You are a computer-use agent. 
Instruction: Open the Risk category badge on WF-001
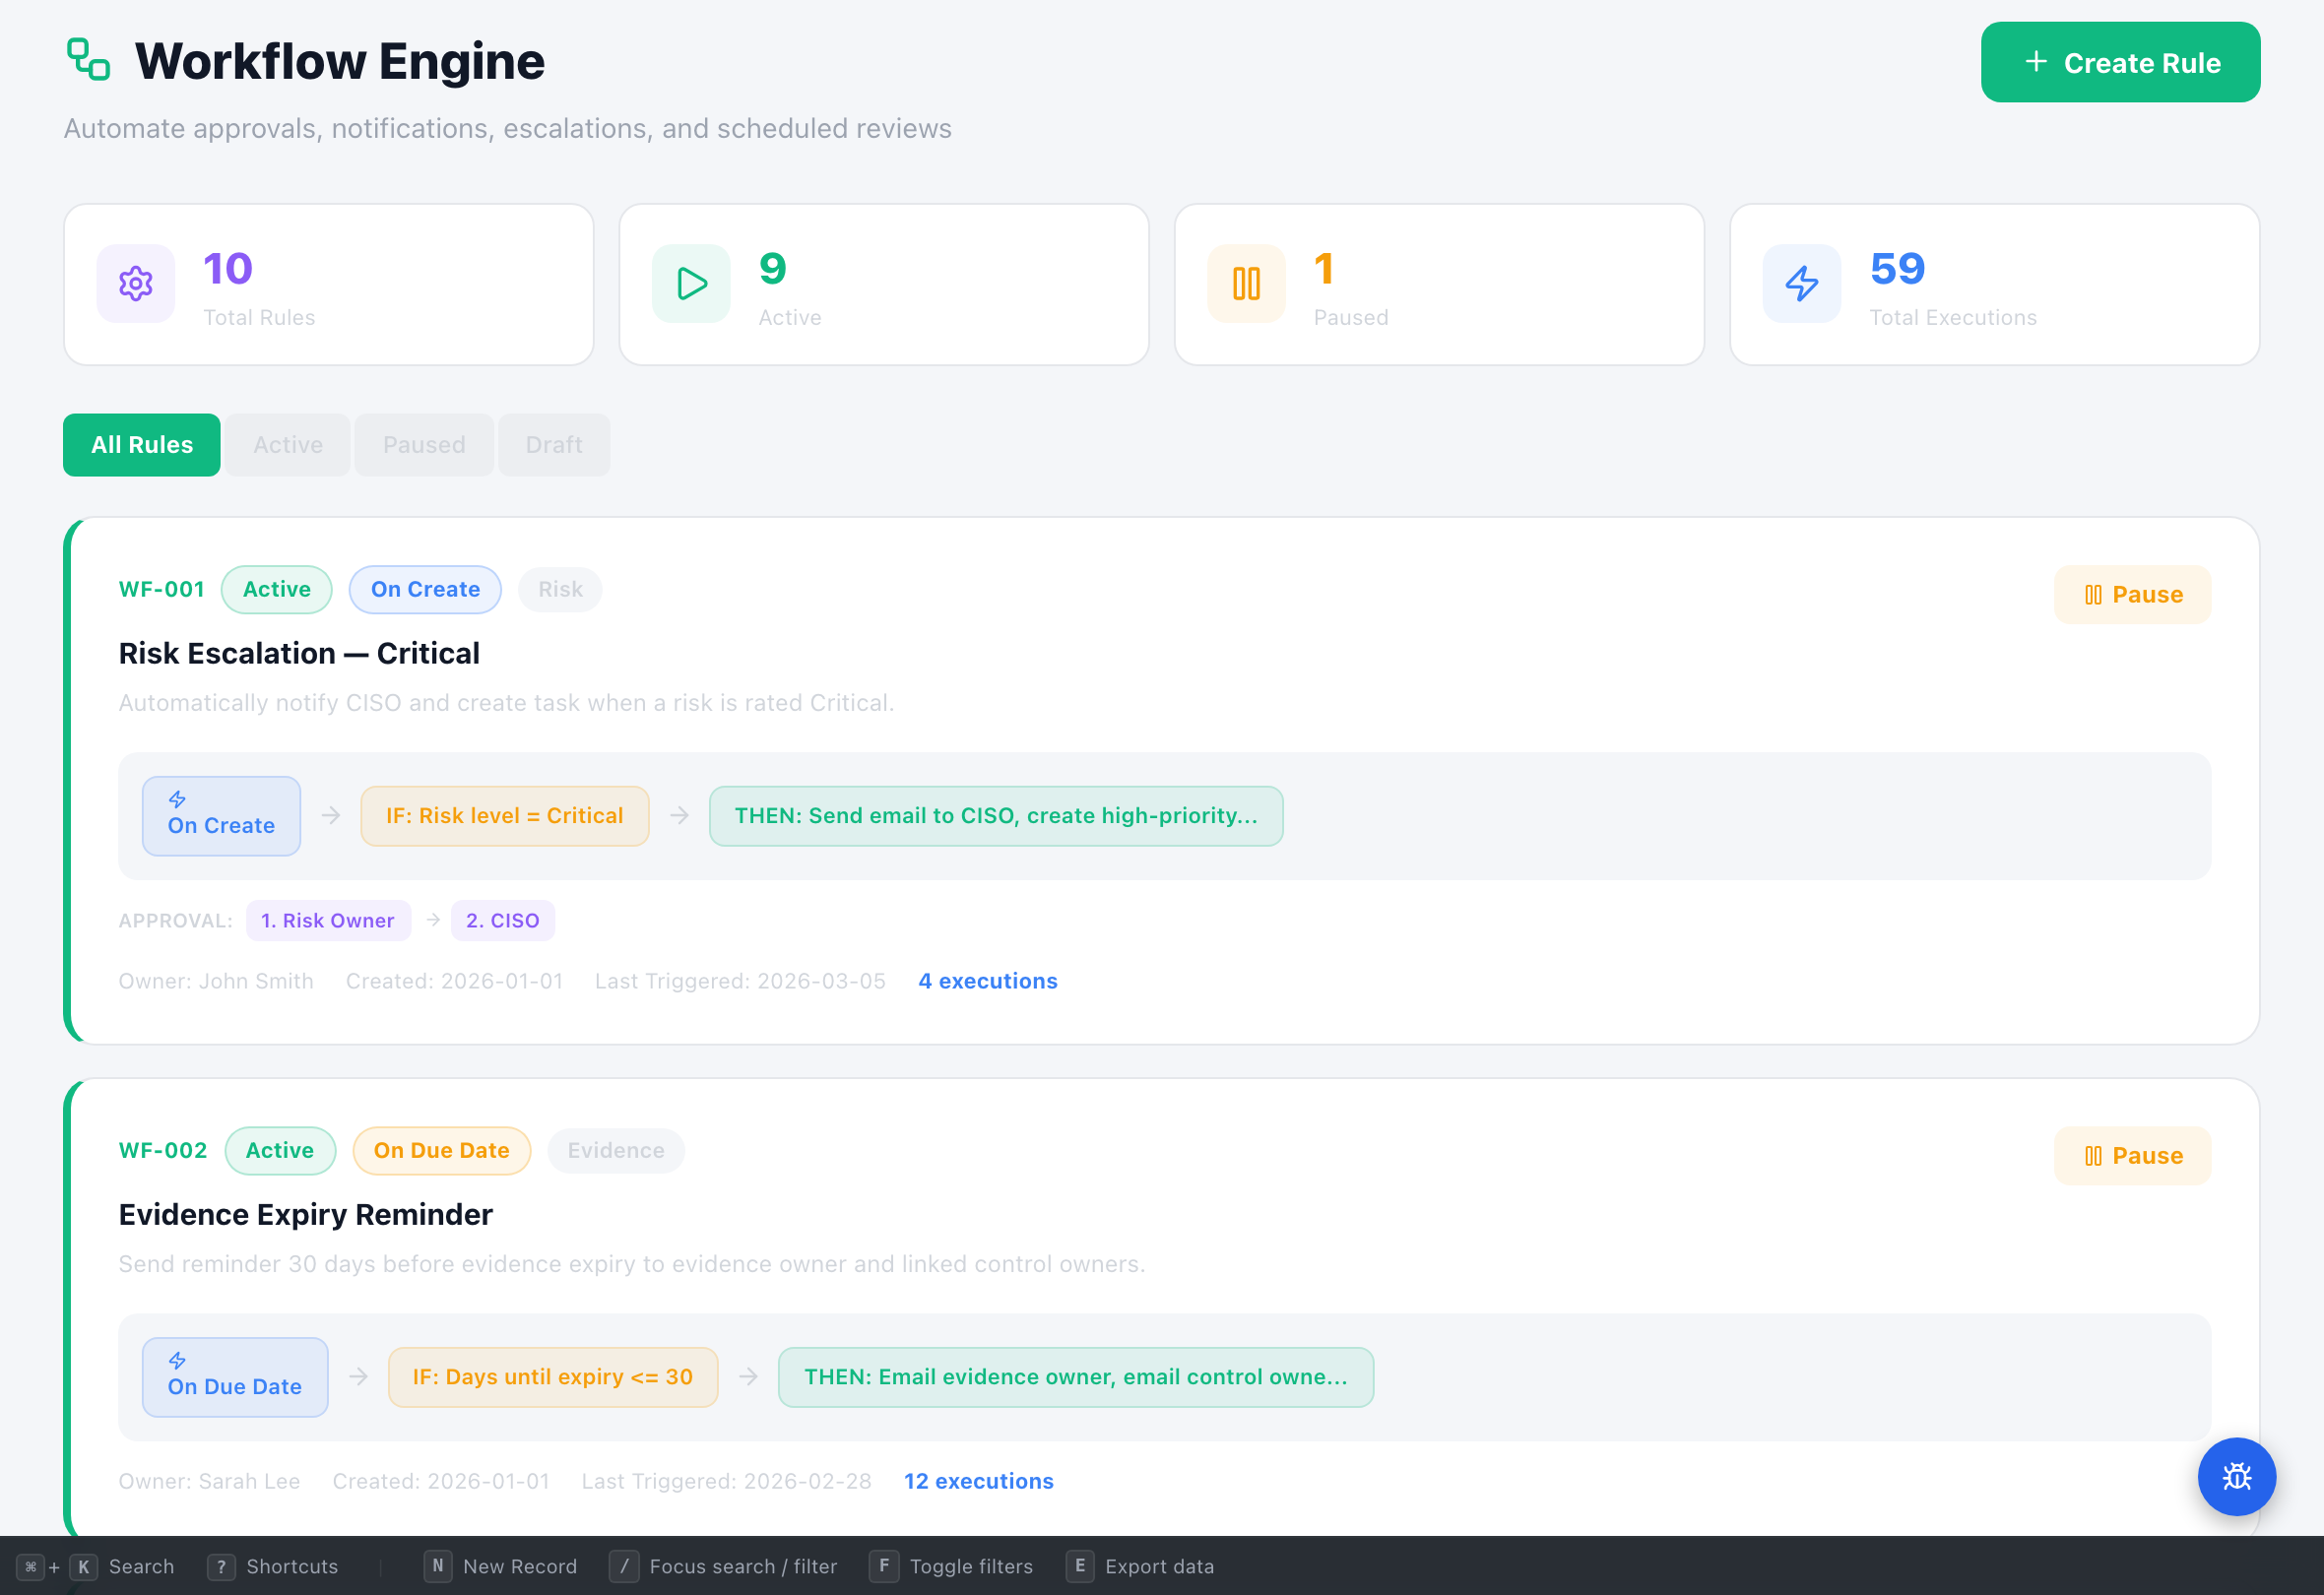point(559,589)
